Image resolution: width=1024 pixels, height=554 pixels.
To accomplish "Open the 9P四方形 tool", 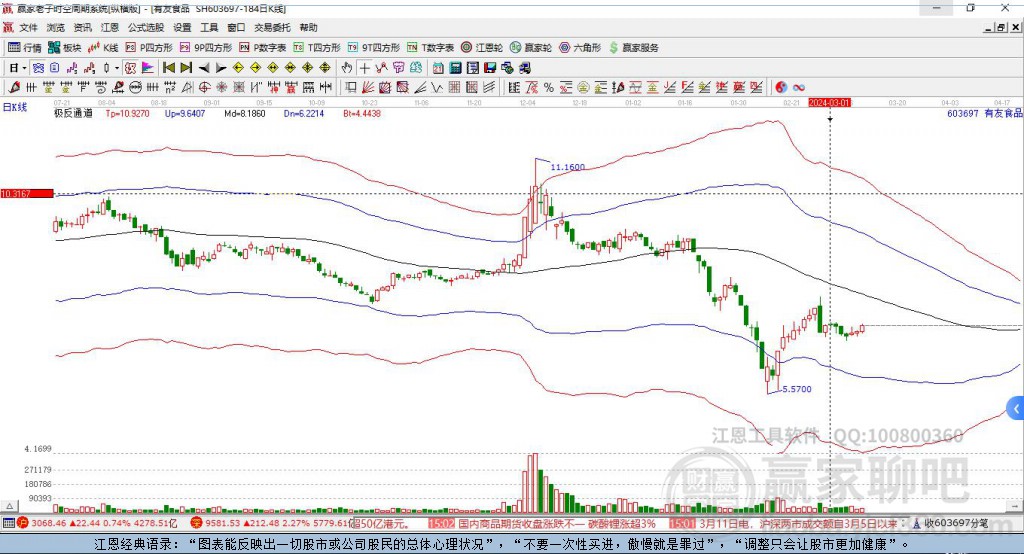I will [x=206, y=48].
